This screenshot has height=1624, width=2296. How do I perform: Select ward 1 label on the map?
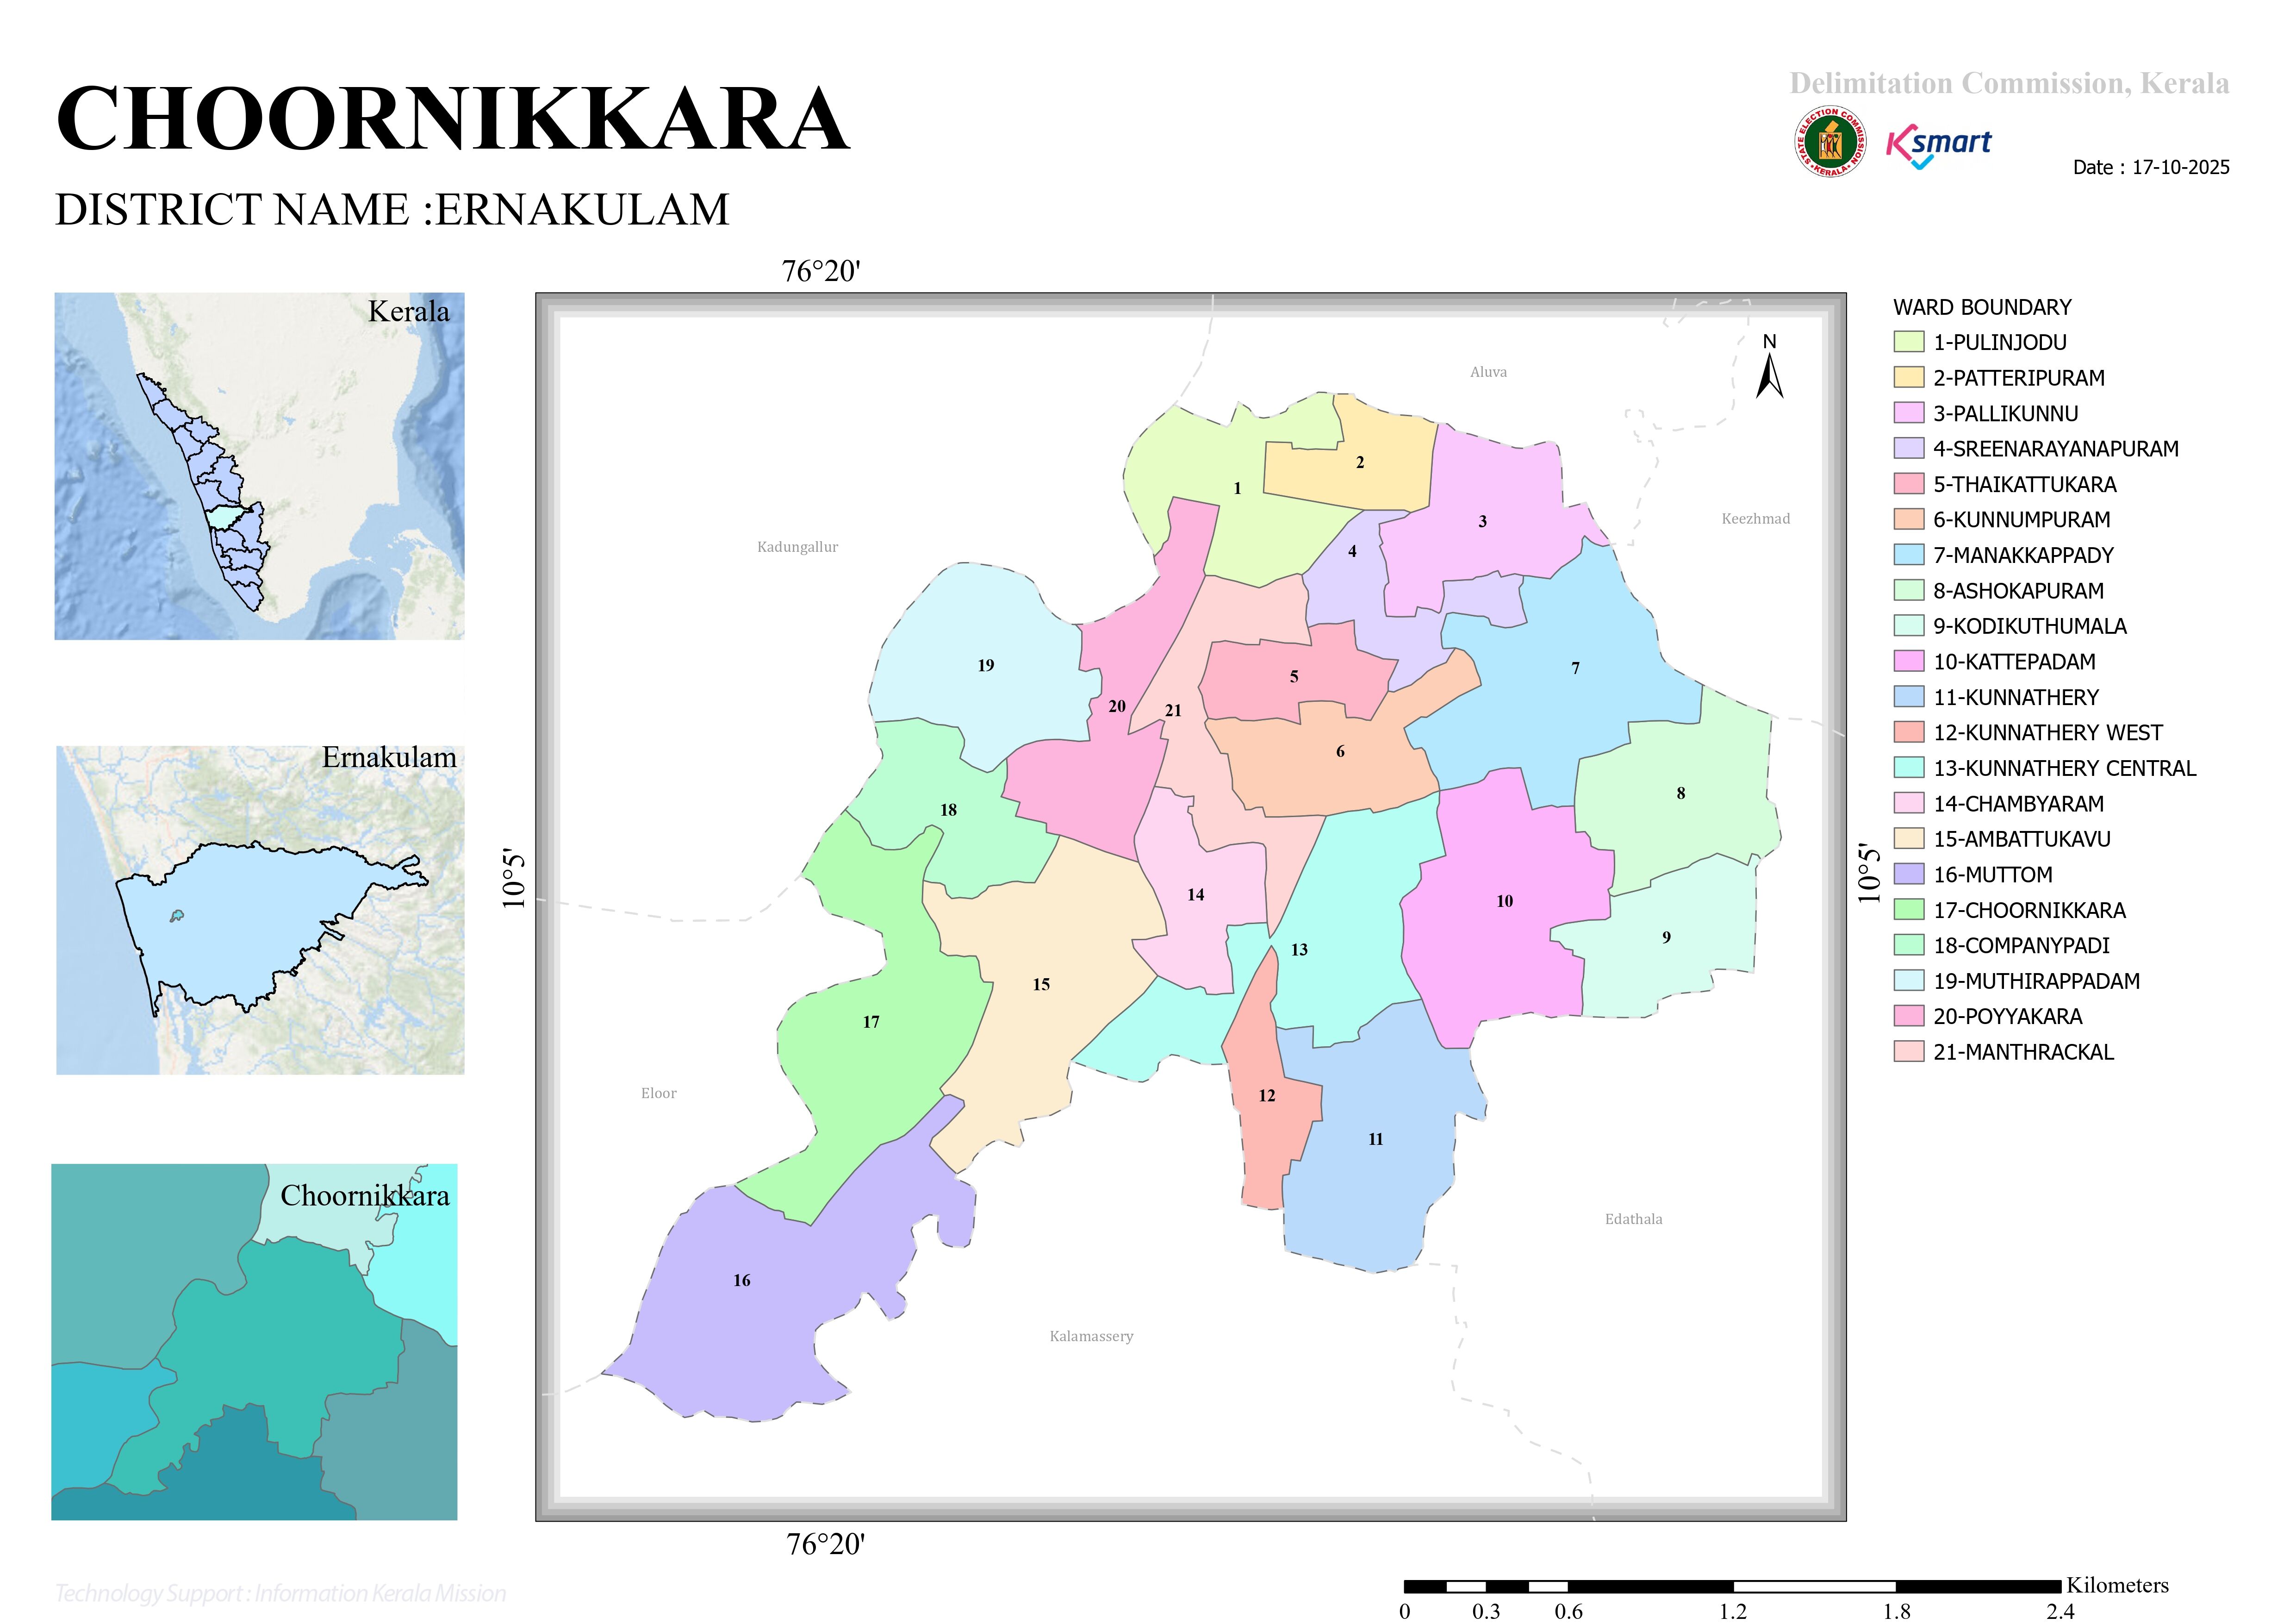(1237, 488)
